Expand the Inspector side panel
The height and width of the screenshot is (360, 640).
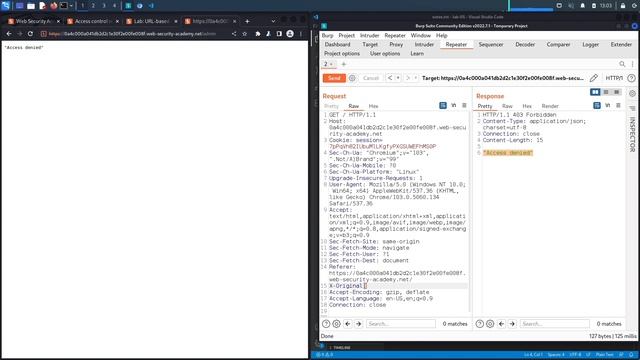(632, 134)
